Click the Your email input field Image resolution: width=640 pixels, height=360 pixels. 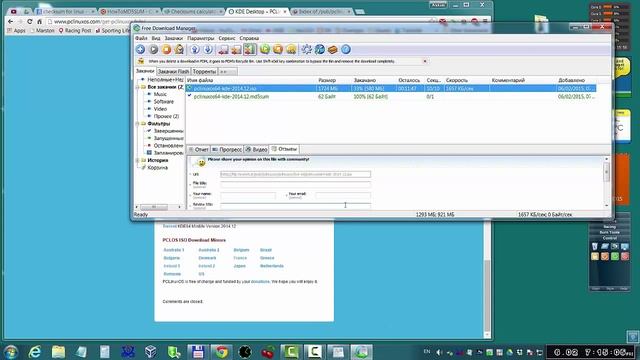[x=343, y=196]
